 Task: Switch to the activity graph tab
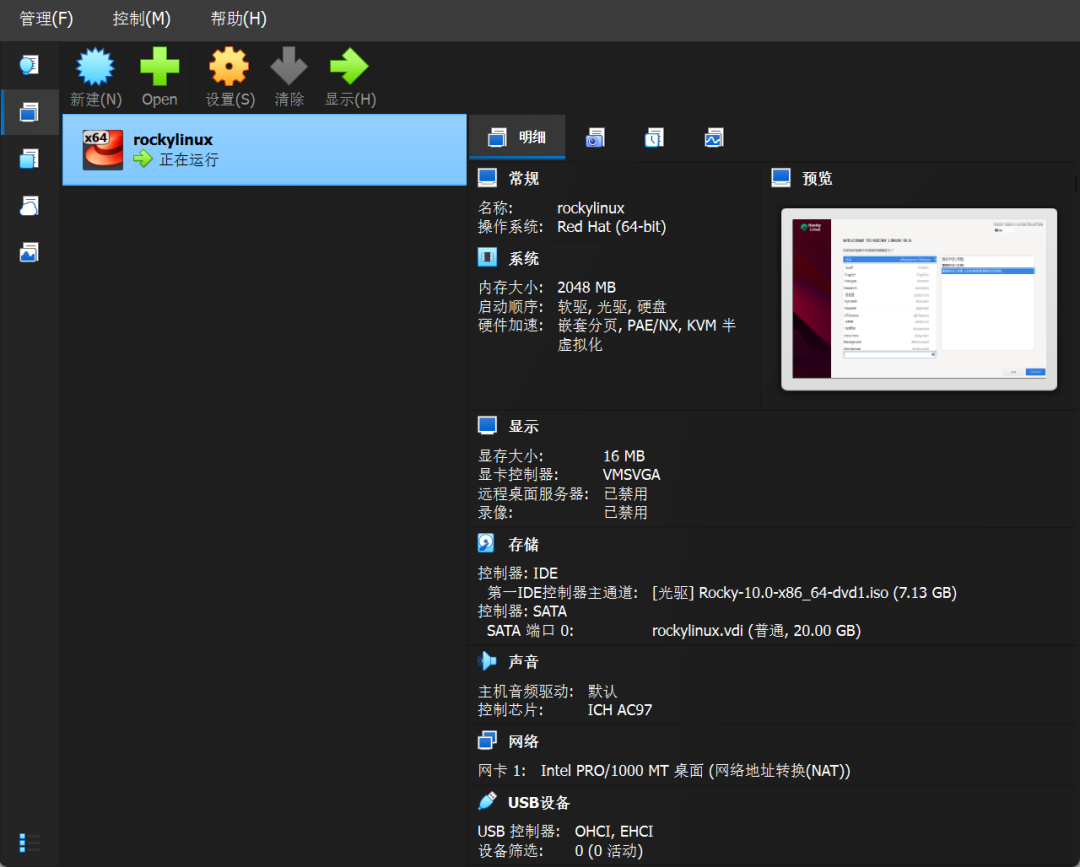714,138
